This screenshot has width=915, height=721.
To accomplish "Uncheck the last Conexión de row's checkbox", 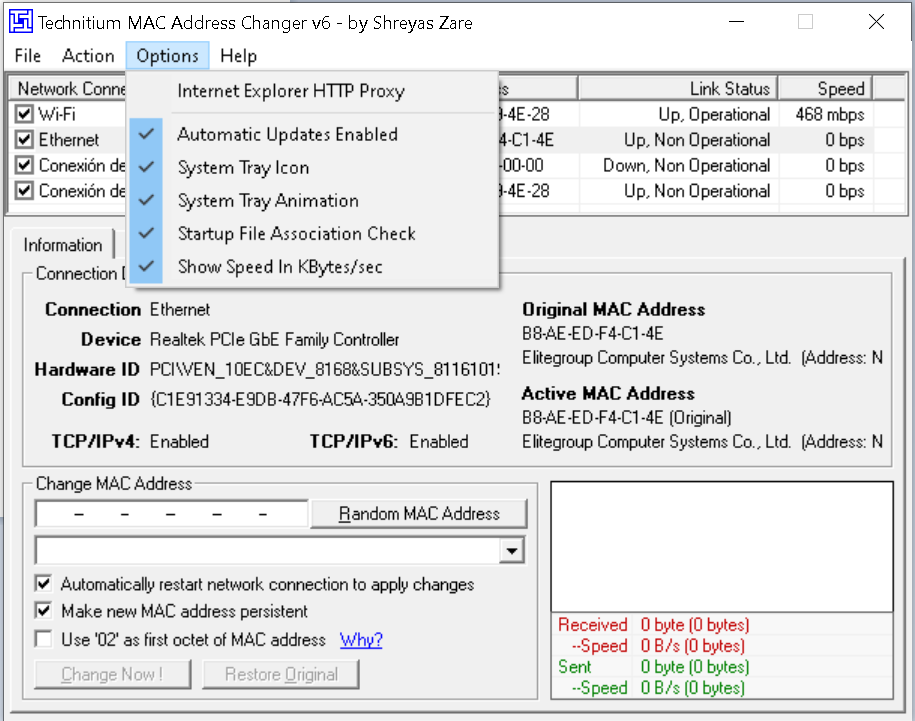I will click(24, 191).
